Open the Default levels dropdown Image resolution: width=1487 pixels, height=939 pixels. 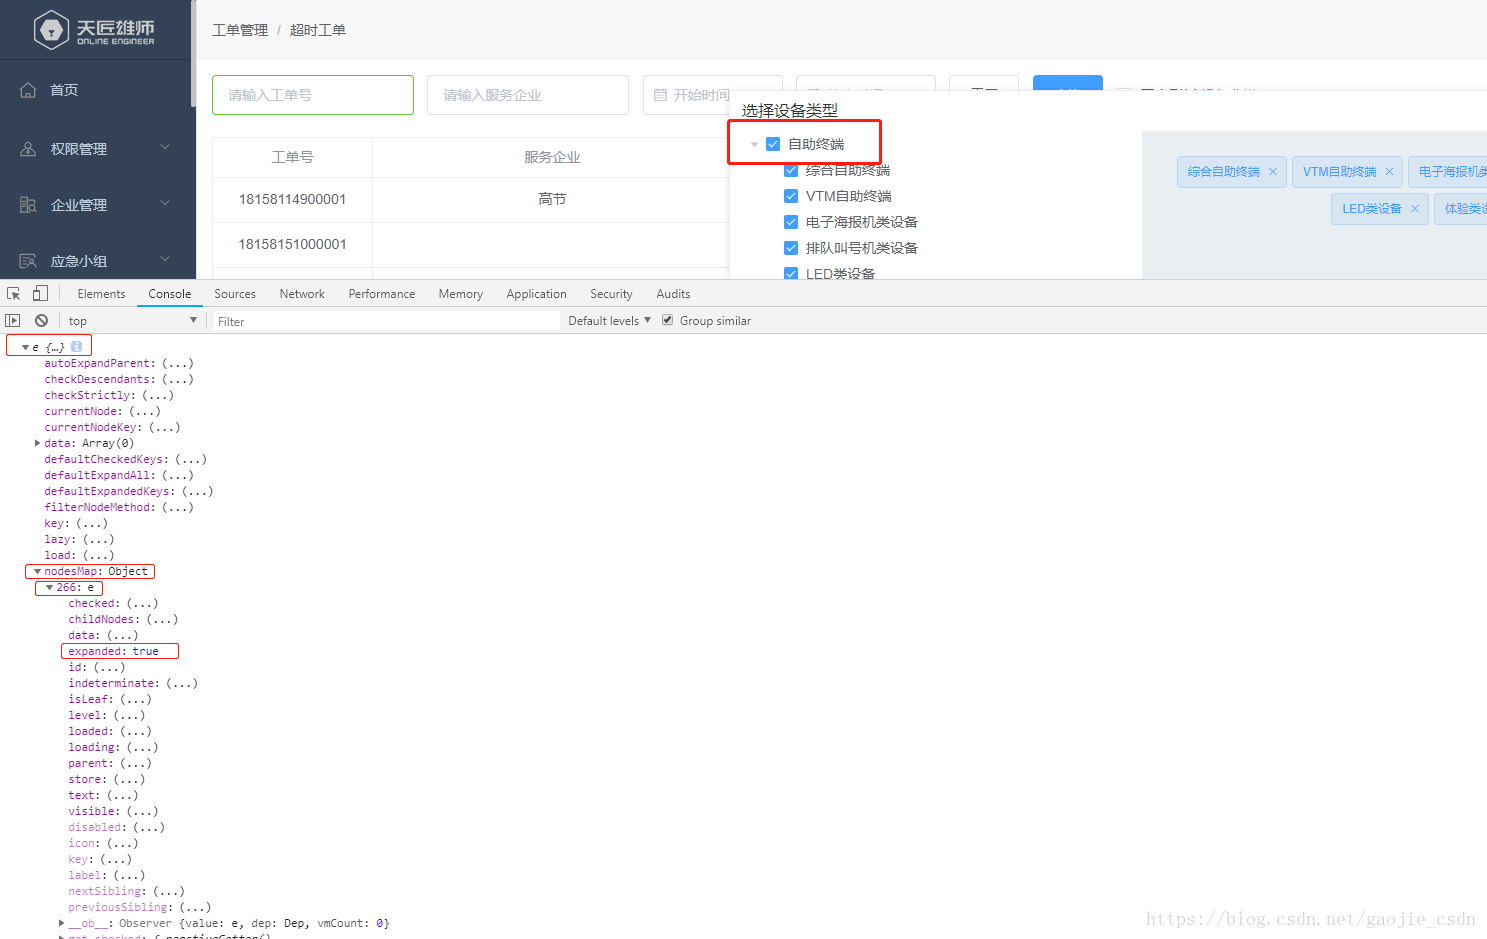609,321
